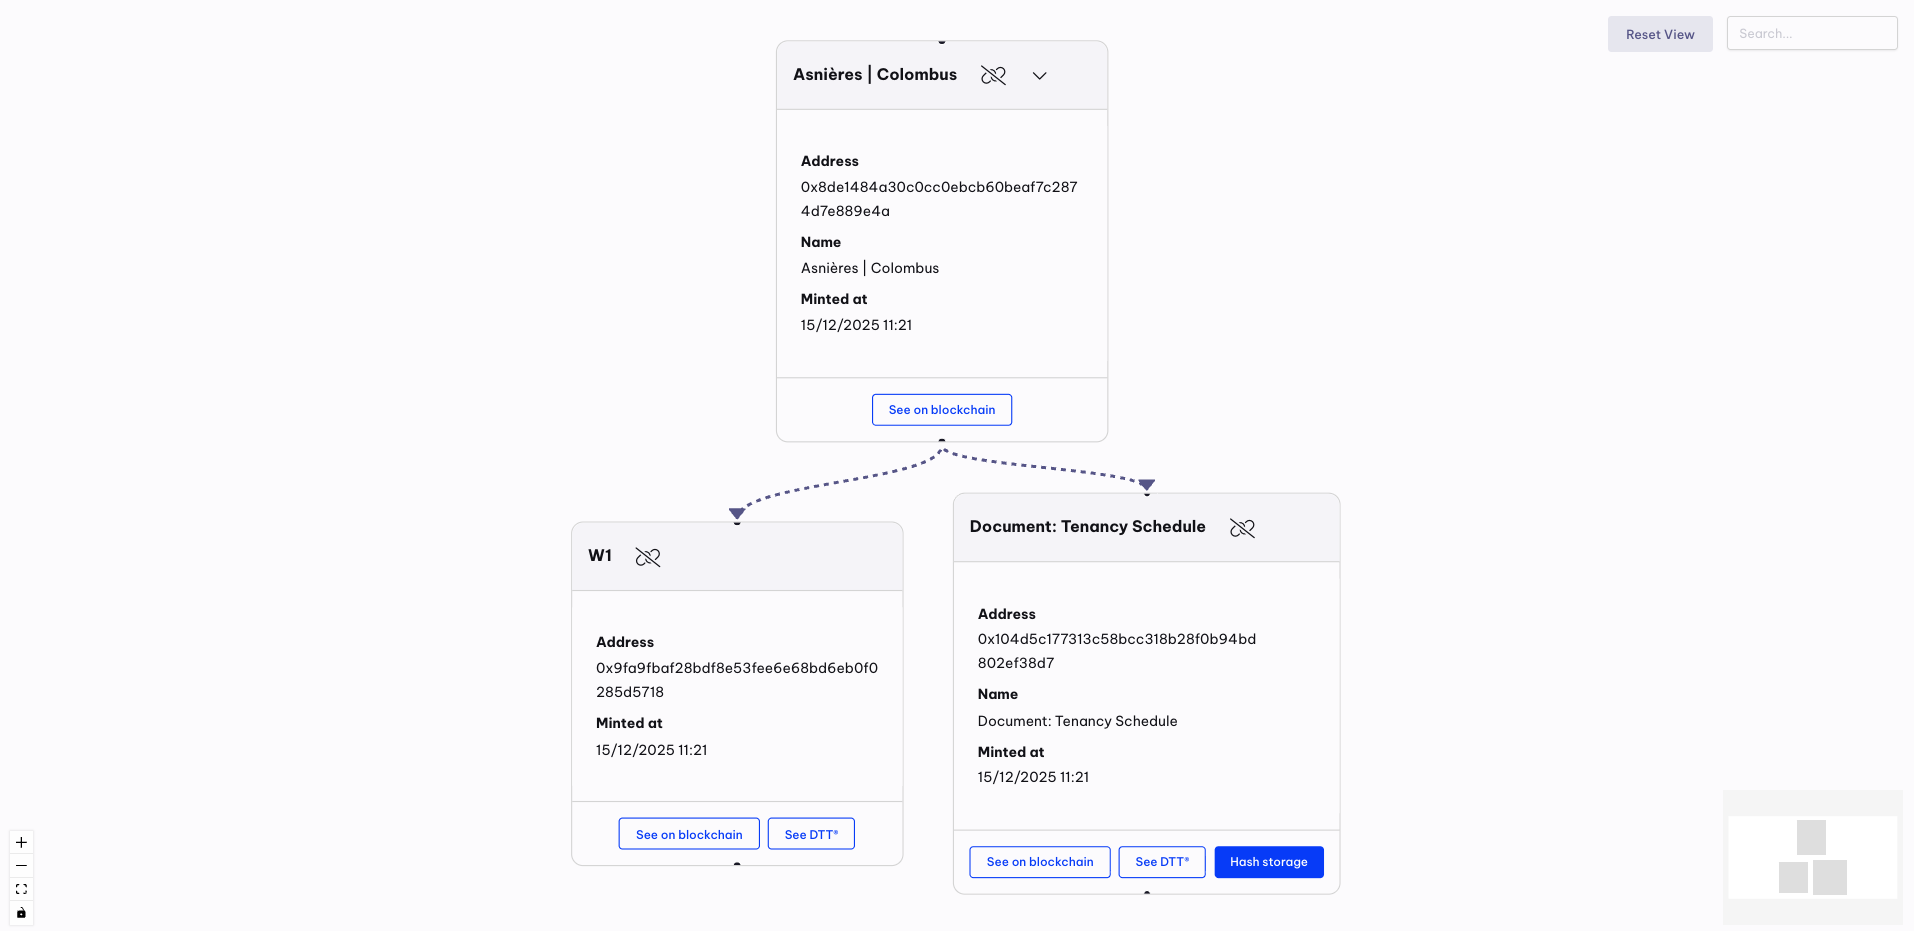Viewport: 1914px width, 931px height.
Task: Collapse the Asnières | Colombus card chevron
Action: click(1039, 76)
